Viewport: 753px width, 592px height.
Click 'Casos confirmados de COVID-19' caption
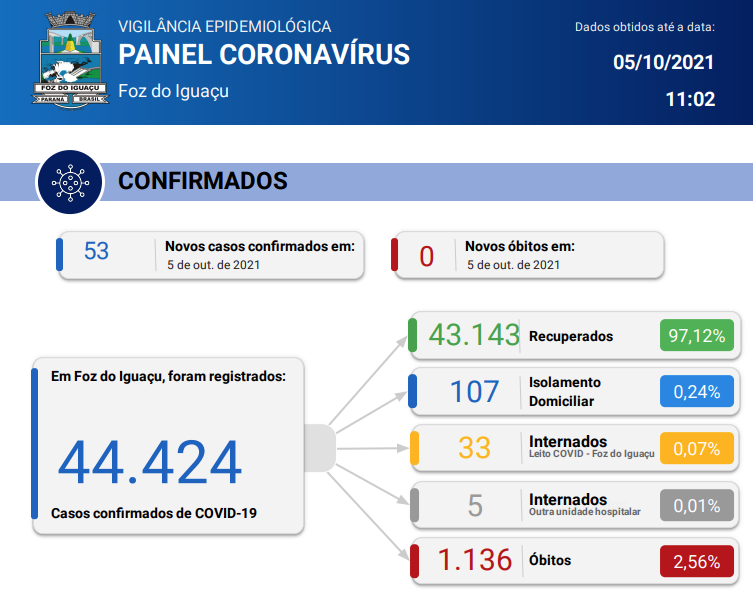click(154, 513)
